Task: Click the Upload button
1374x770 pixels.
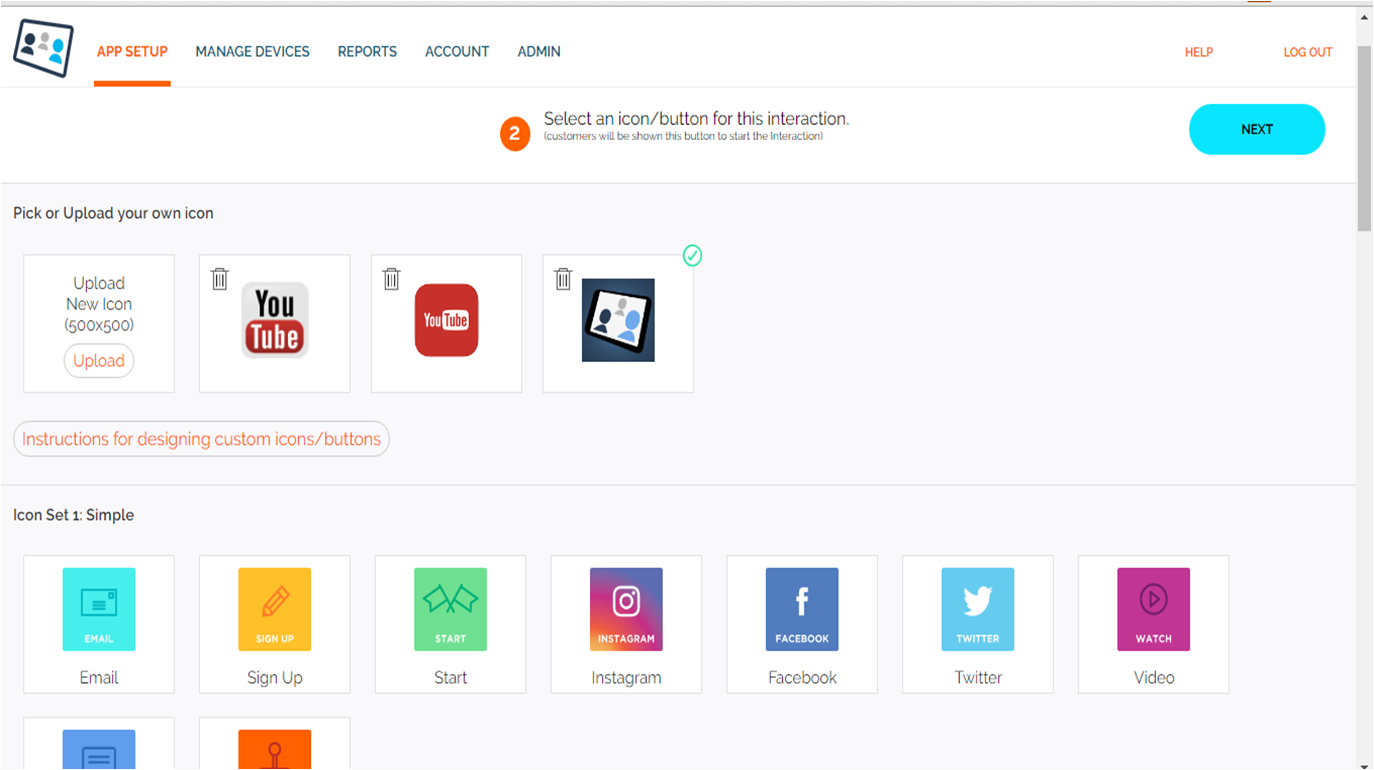Action: click(99, 361)
